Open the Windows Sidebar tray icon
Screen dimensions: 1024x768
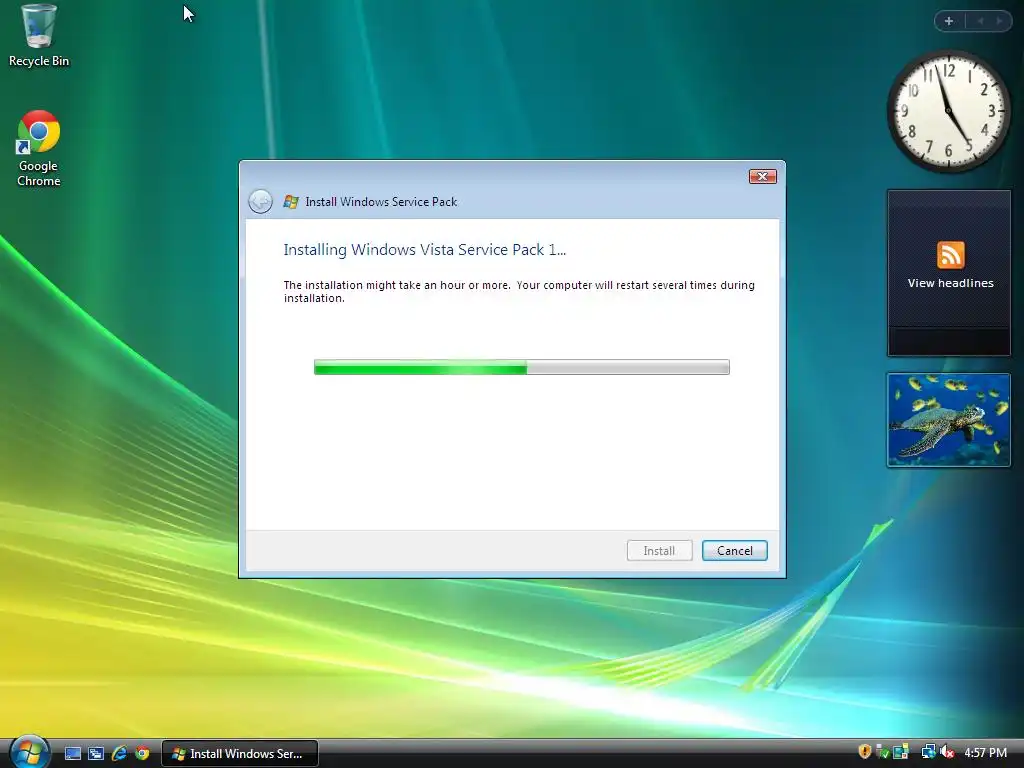tap(901, 752)
